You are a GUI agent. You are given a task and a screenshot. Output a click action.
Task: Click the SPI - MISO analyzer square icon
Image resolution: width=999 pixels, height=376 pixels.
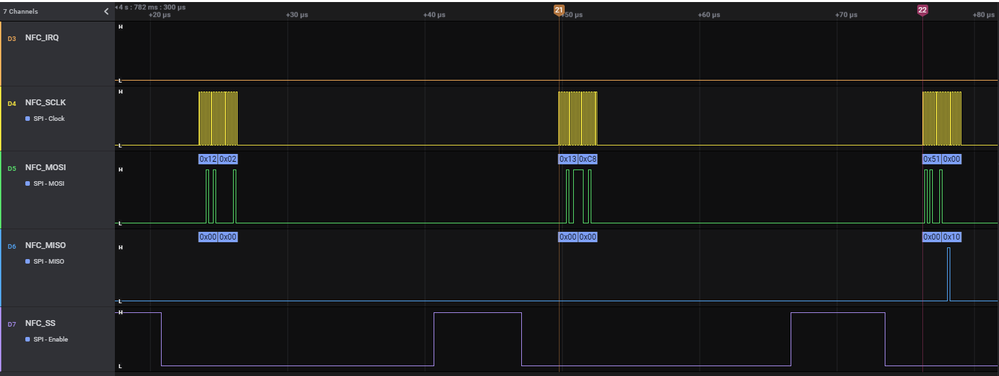coord(27,262)
